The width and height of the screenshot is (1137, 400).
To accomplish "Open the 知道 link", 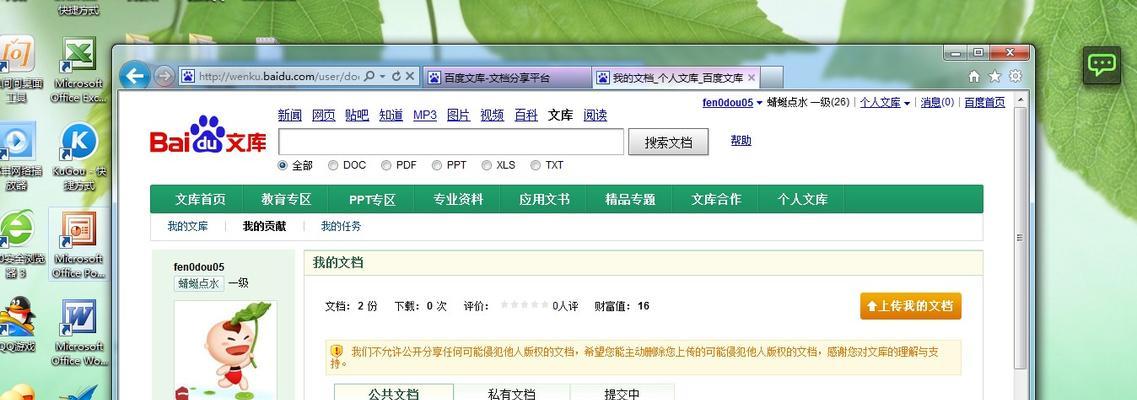I will [x=391, y=115].
